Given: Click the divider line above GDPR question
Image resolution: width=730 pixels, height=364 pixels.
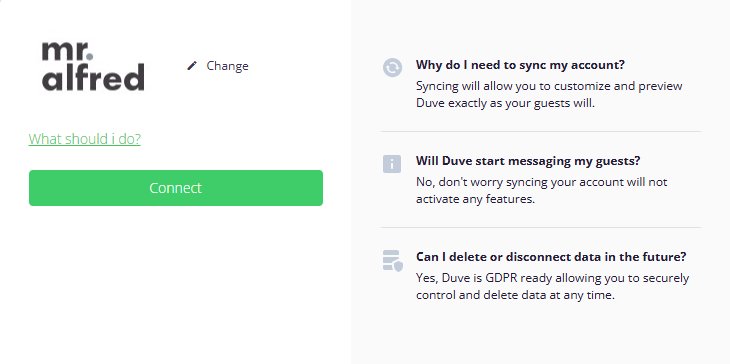Looking at the screenshot, I should 541,228.
